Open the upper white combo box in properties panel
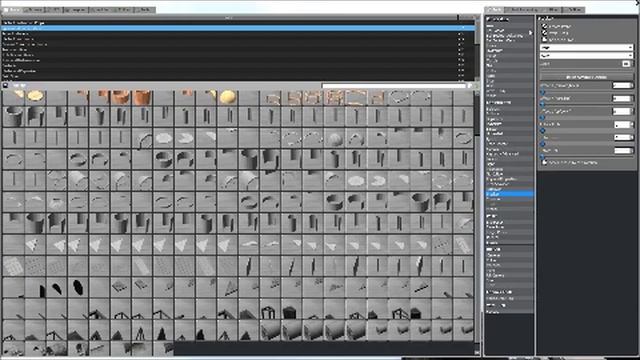This screenshot has width=640, height=360. coord(586,48)
